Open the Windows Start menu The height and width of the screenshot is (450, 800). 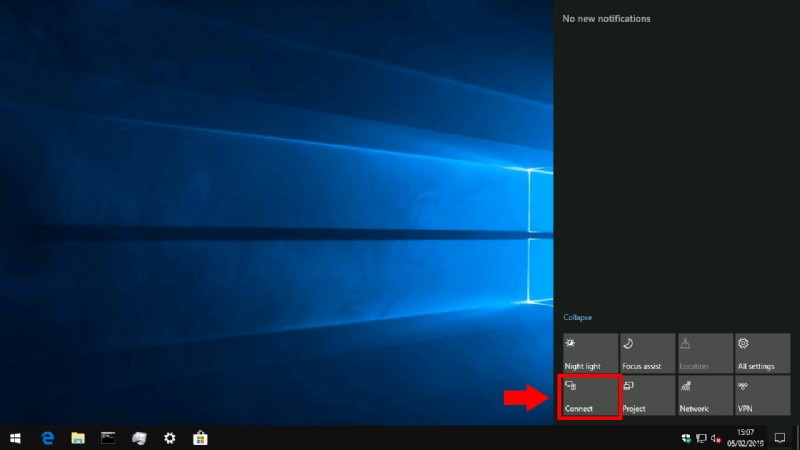15,438
